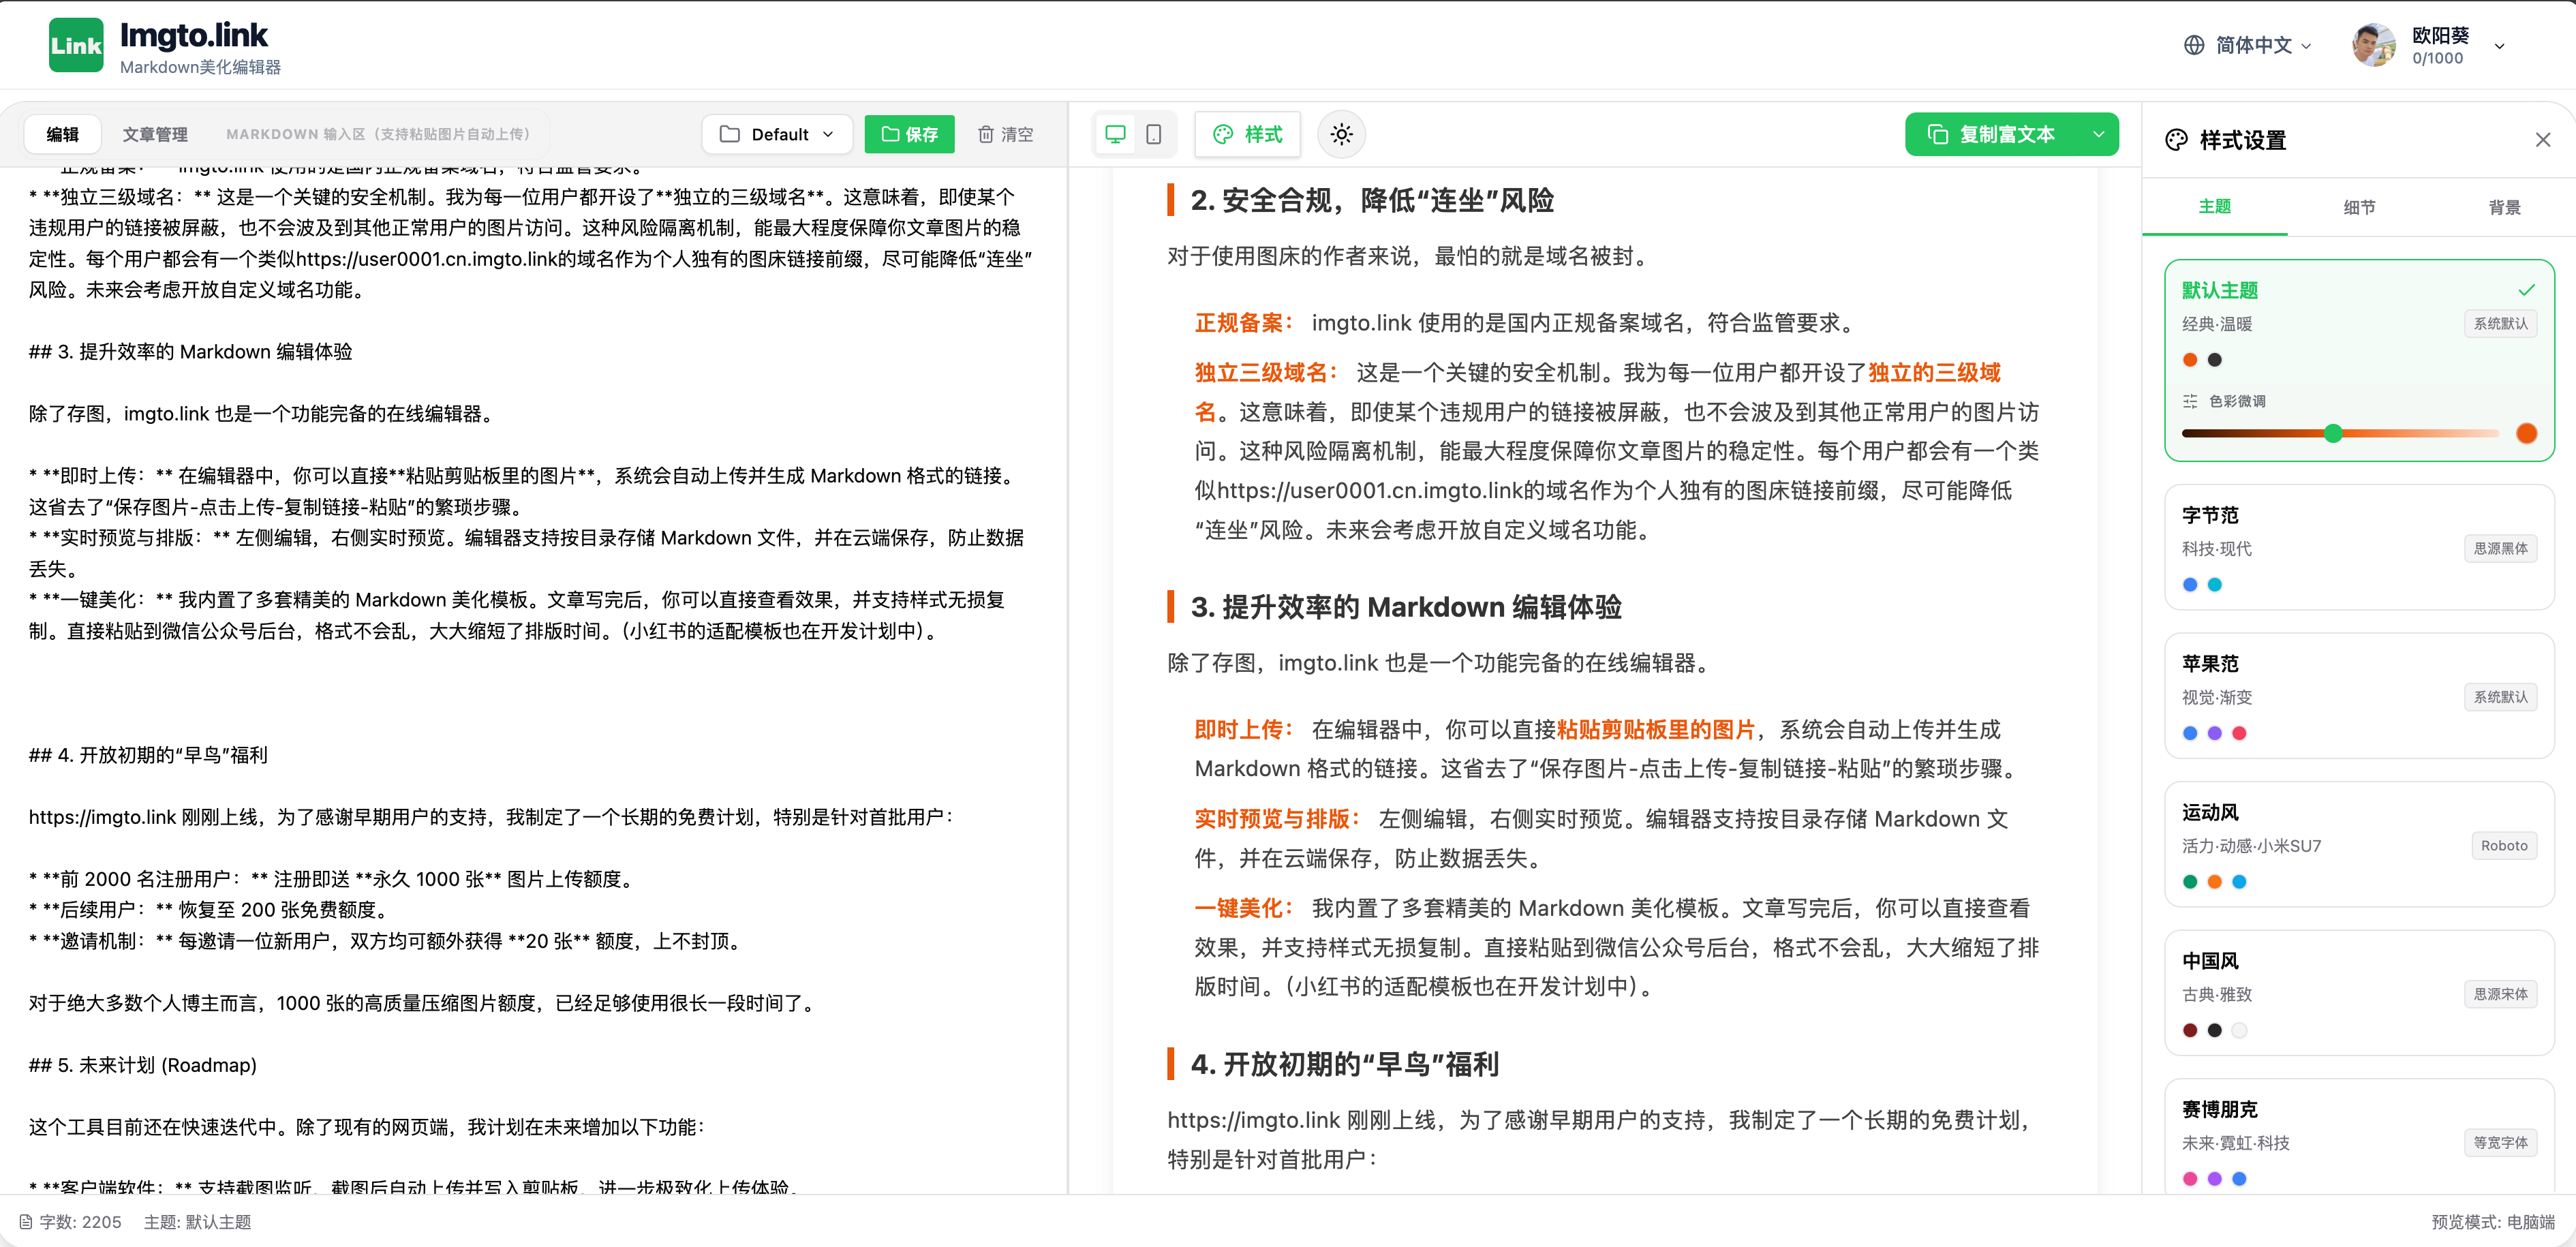
Task: Toggle the 样式 style panel button
Action: 1247,134
